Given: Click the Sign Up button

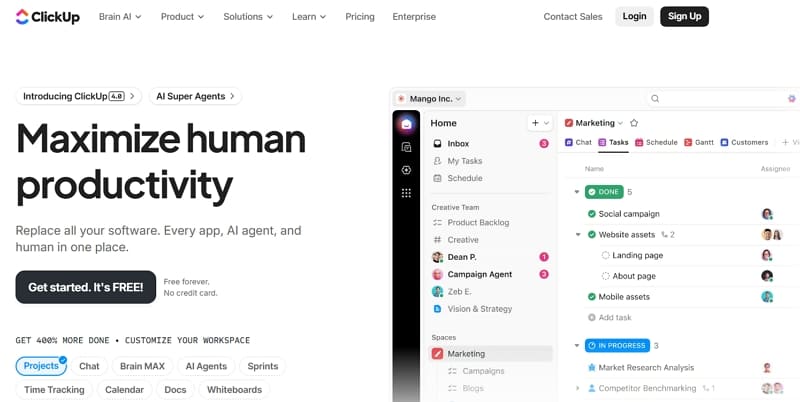Looking at the screenshot, I should 684,16.
